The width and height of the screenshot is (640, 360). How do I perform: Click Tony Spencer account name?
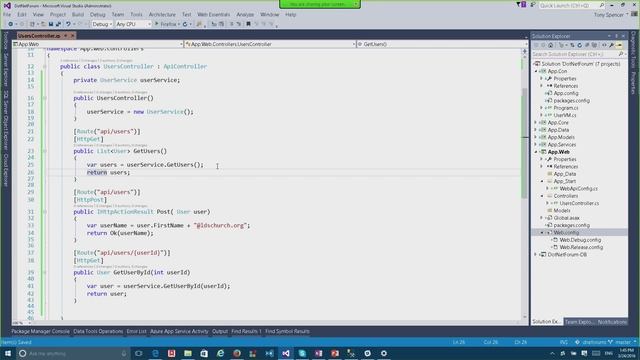[609, 15]
